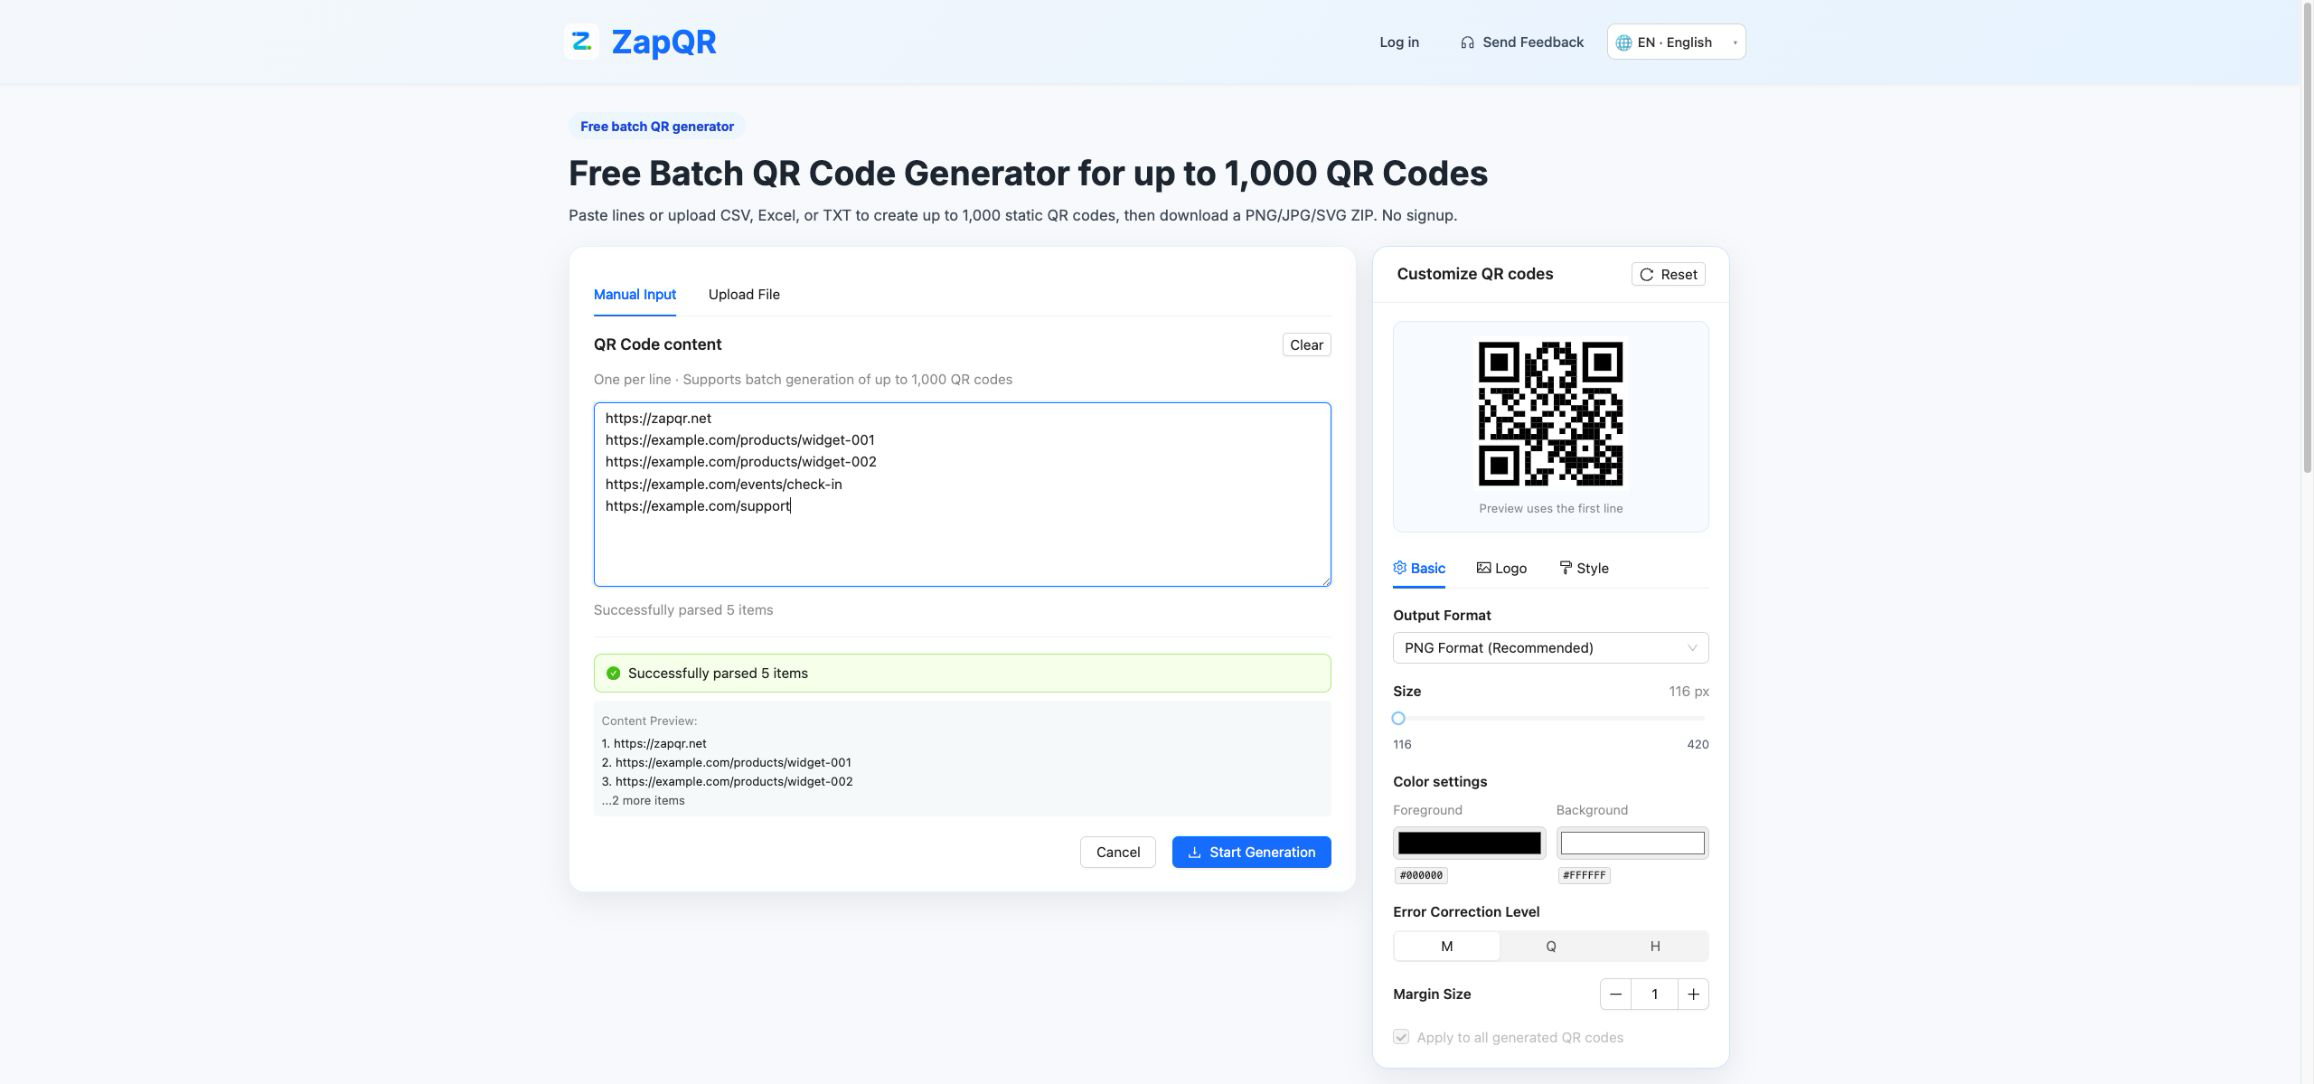This screenshot has width=2314, height=1084.
Task: Click the Clear button for QR content
Action: 1306,345
